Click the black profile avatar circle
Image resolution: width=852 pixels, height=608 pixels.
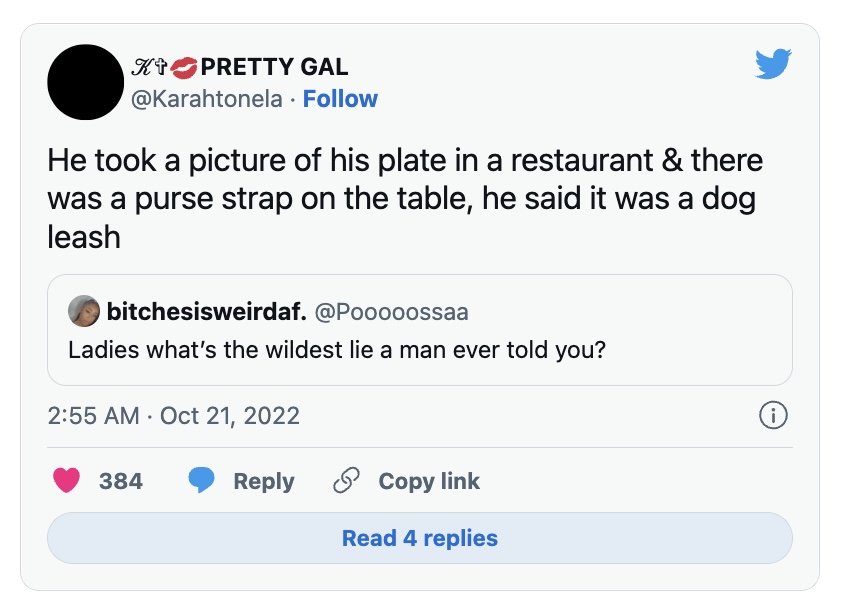pyautogui.click(x=85, y=82)
